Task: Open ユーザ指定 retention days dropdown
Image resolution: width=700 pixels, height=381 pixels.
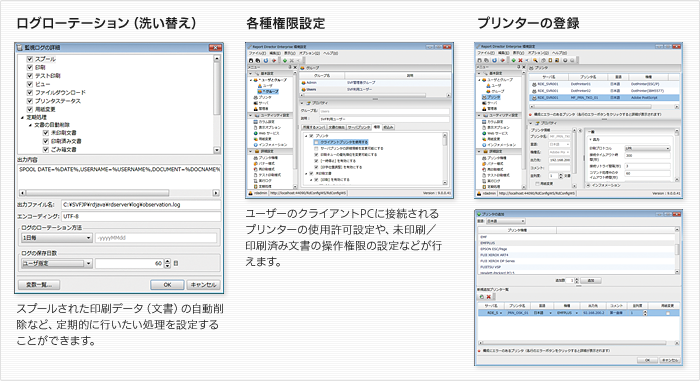Action: coord(57,264)
